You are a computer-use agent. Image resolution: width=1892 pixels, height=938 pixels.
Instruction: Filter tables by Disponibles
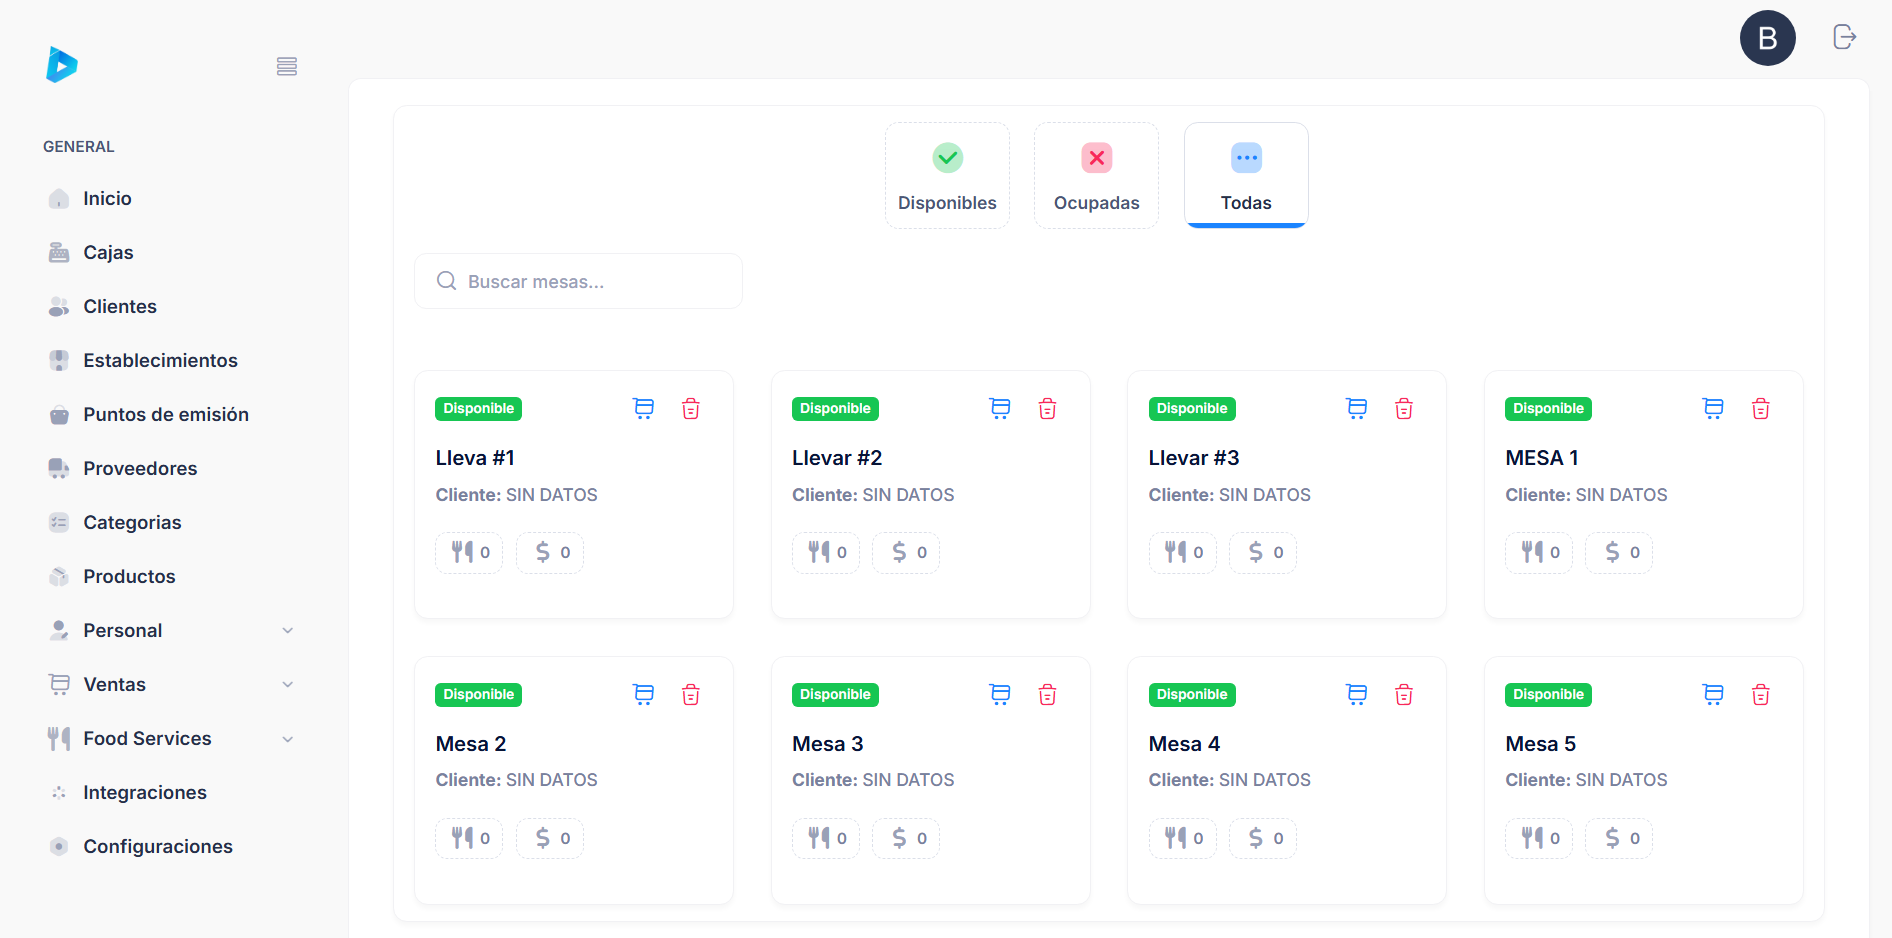click(947, 176)
